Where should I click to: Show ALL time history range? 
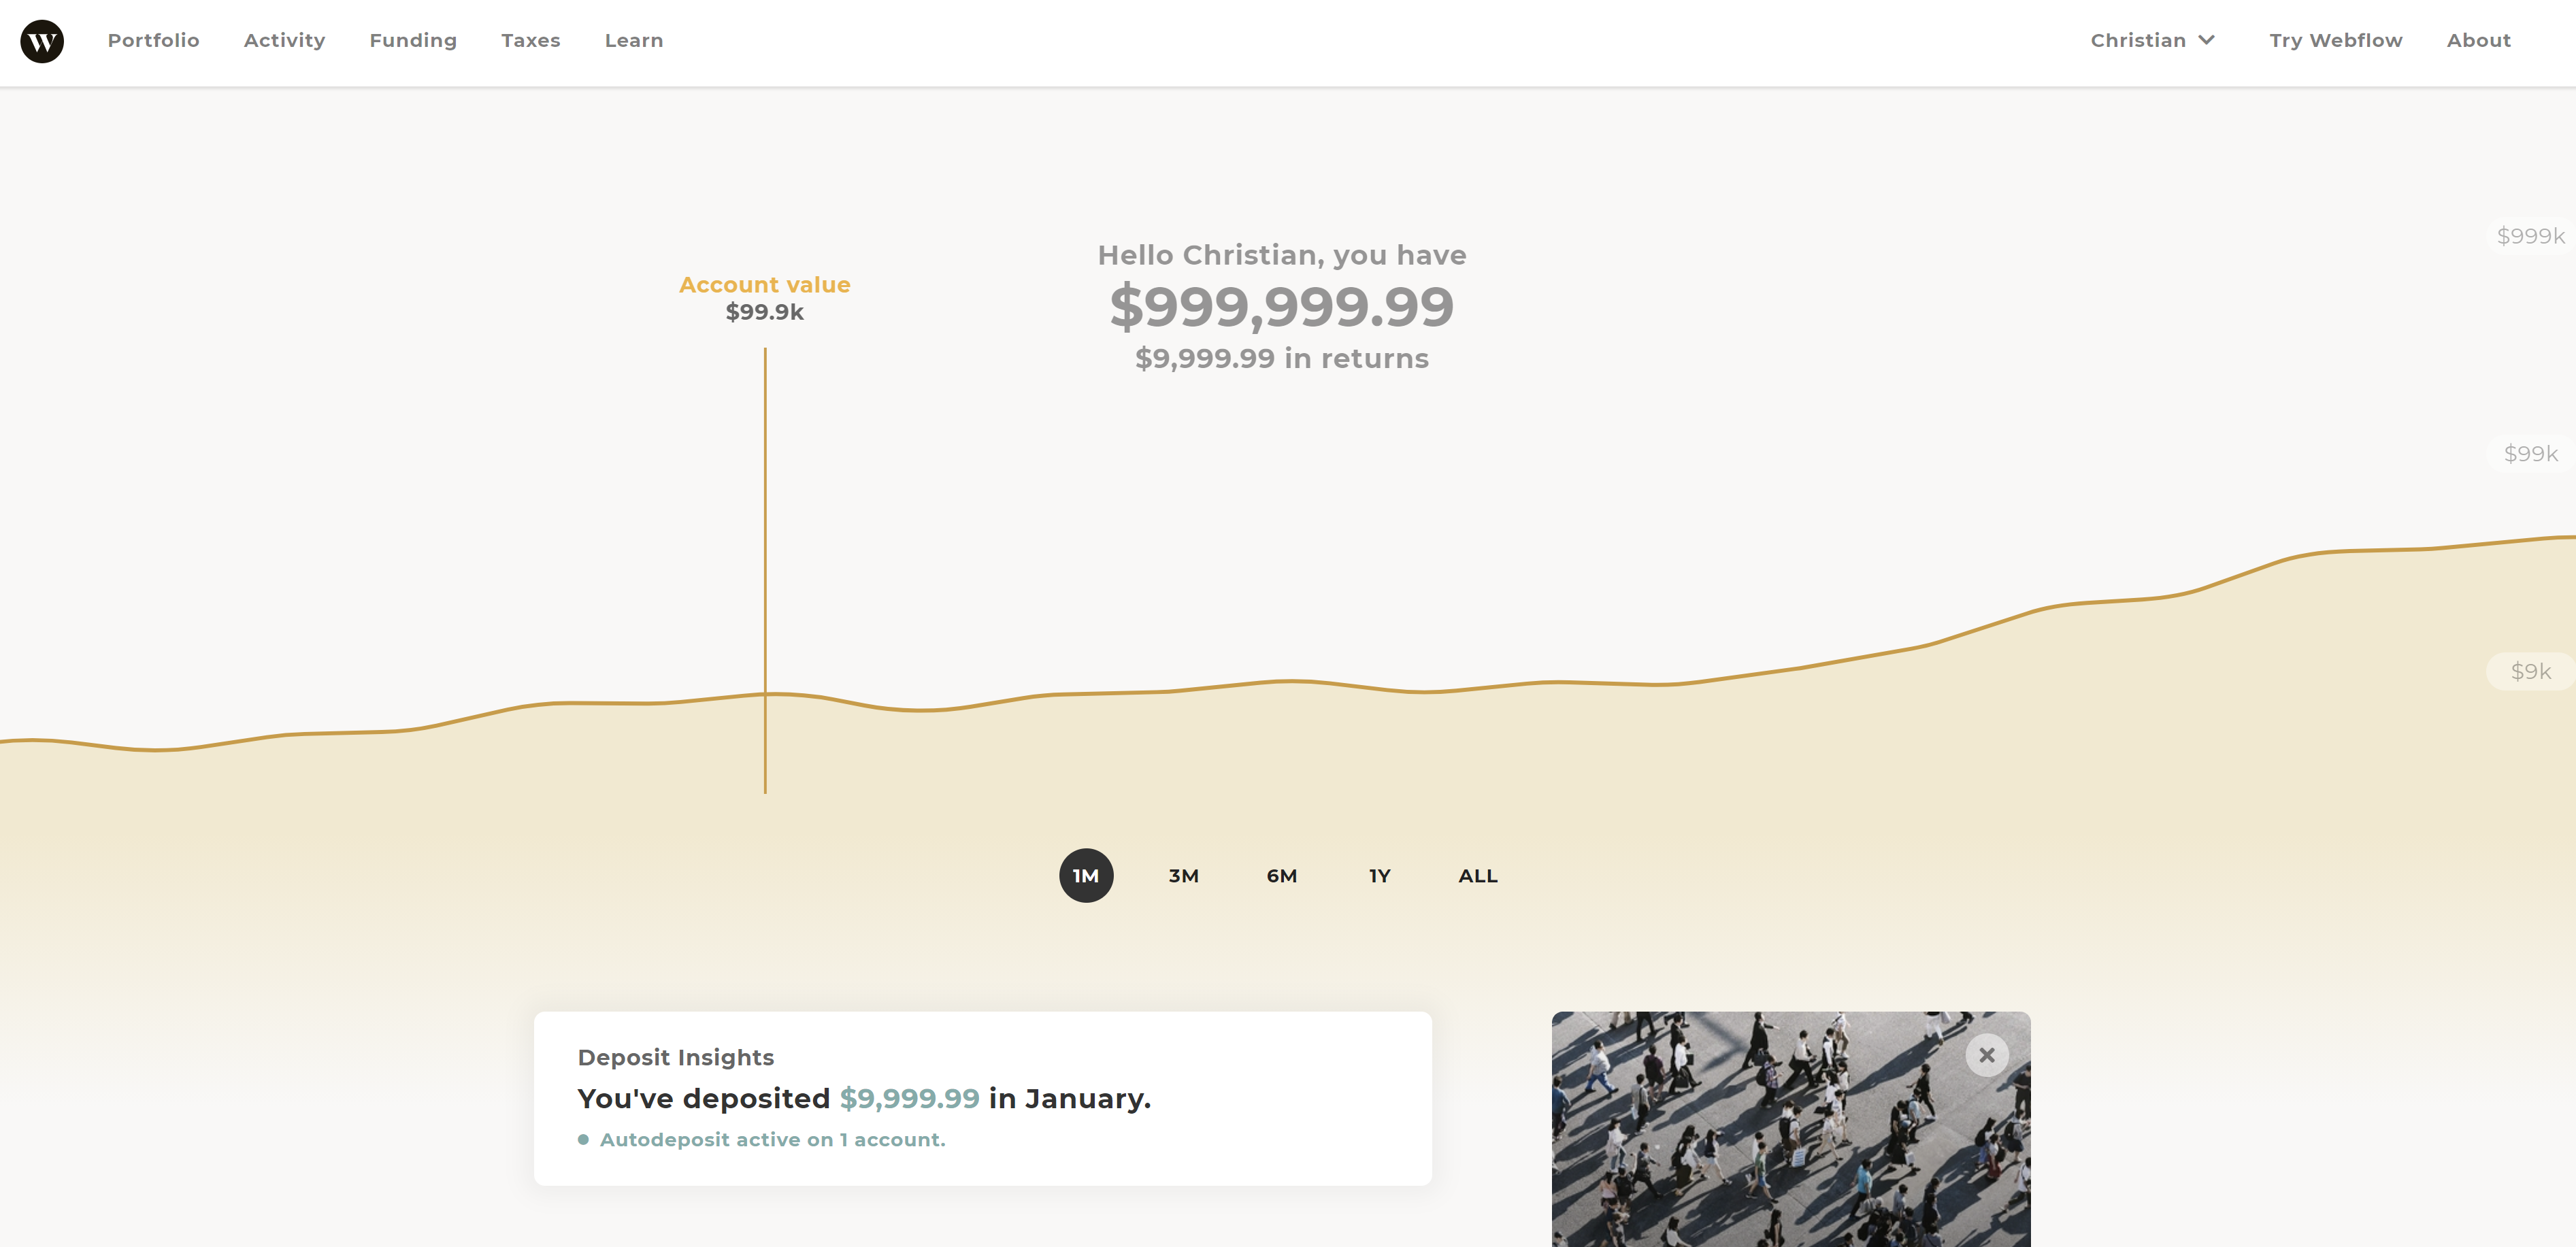coord(1478,875)
